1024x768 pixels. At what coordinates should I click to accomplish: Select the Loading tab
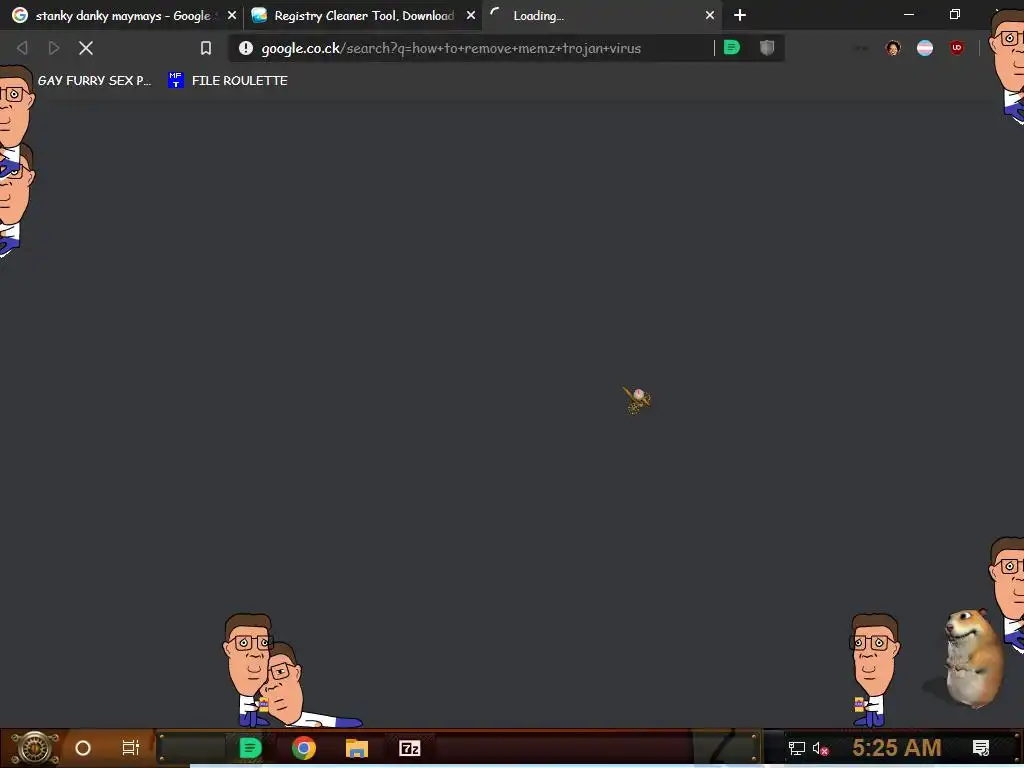coord(601,16)
